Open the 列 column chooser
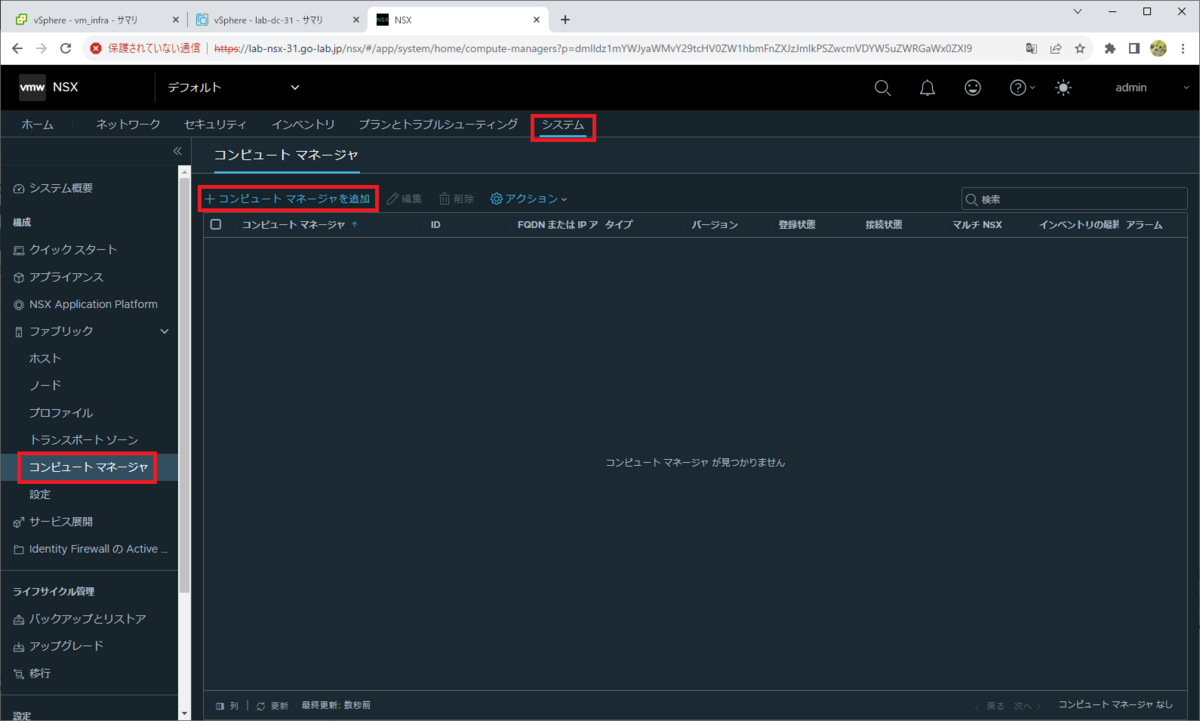This screenshot has height=721, width=1200. click(x=226, y=705)
